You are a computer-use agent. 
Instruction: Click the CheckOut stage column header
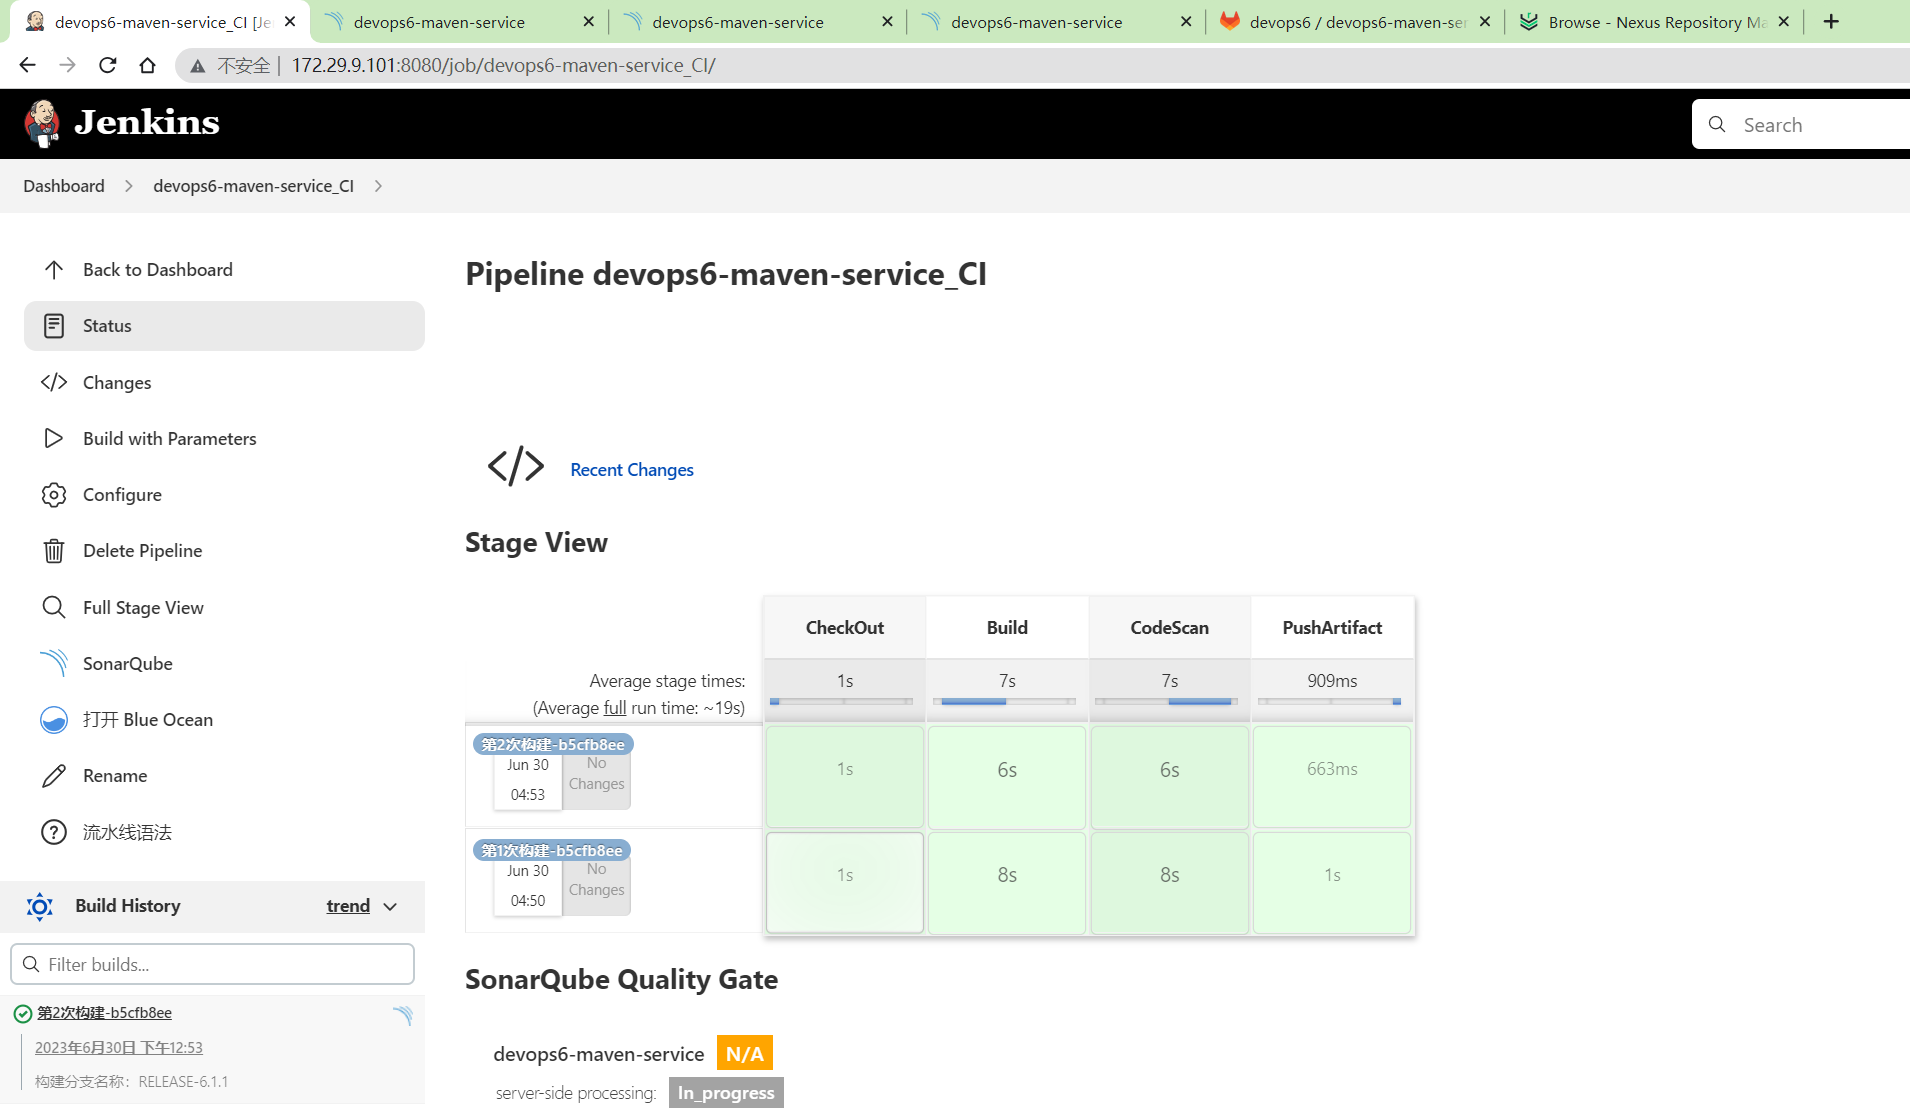click(845, 628)
